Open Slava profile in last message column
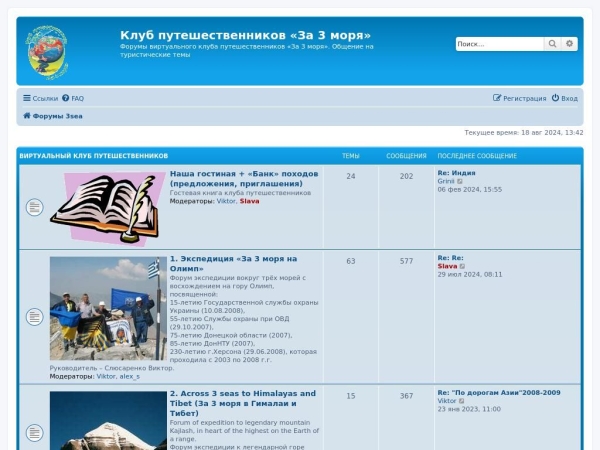The height and width of the screenshot is (450, 600). pyautogui.click(x=447, y=266)
